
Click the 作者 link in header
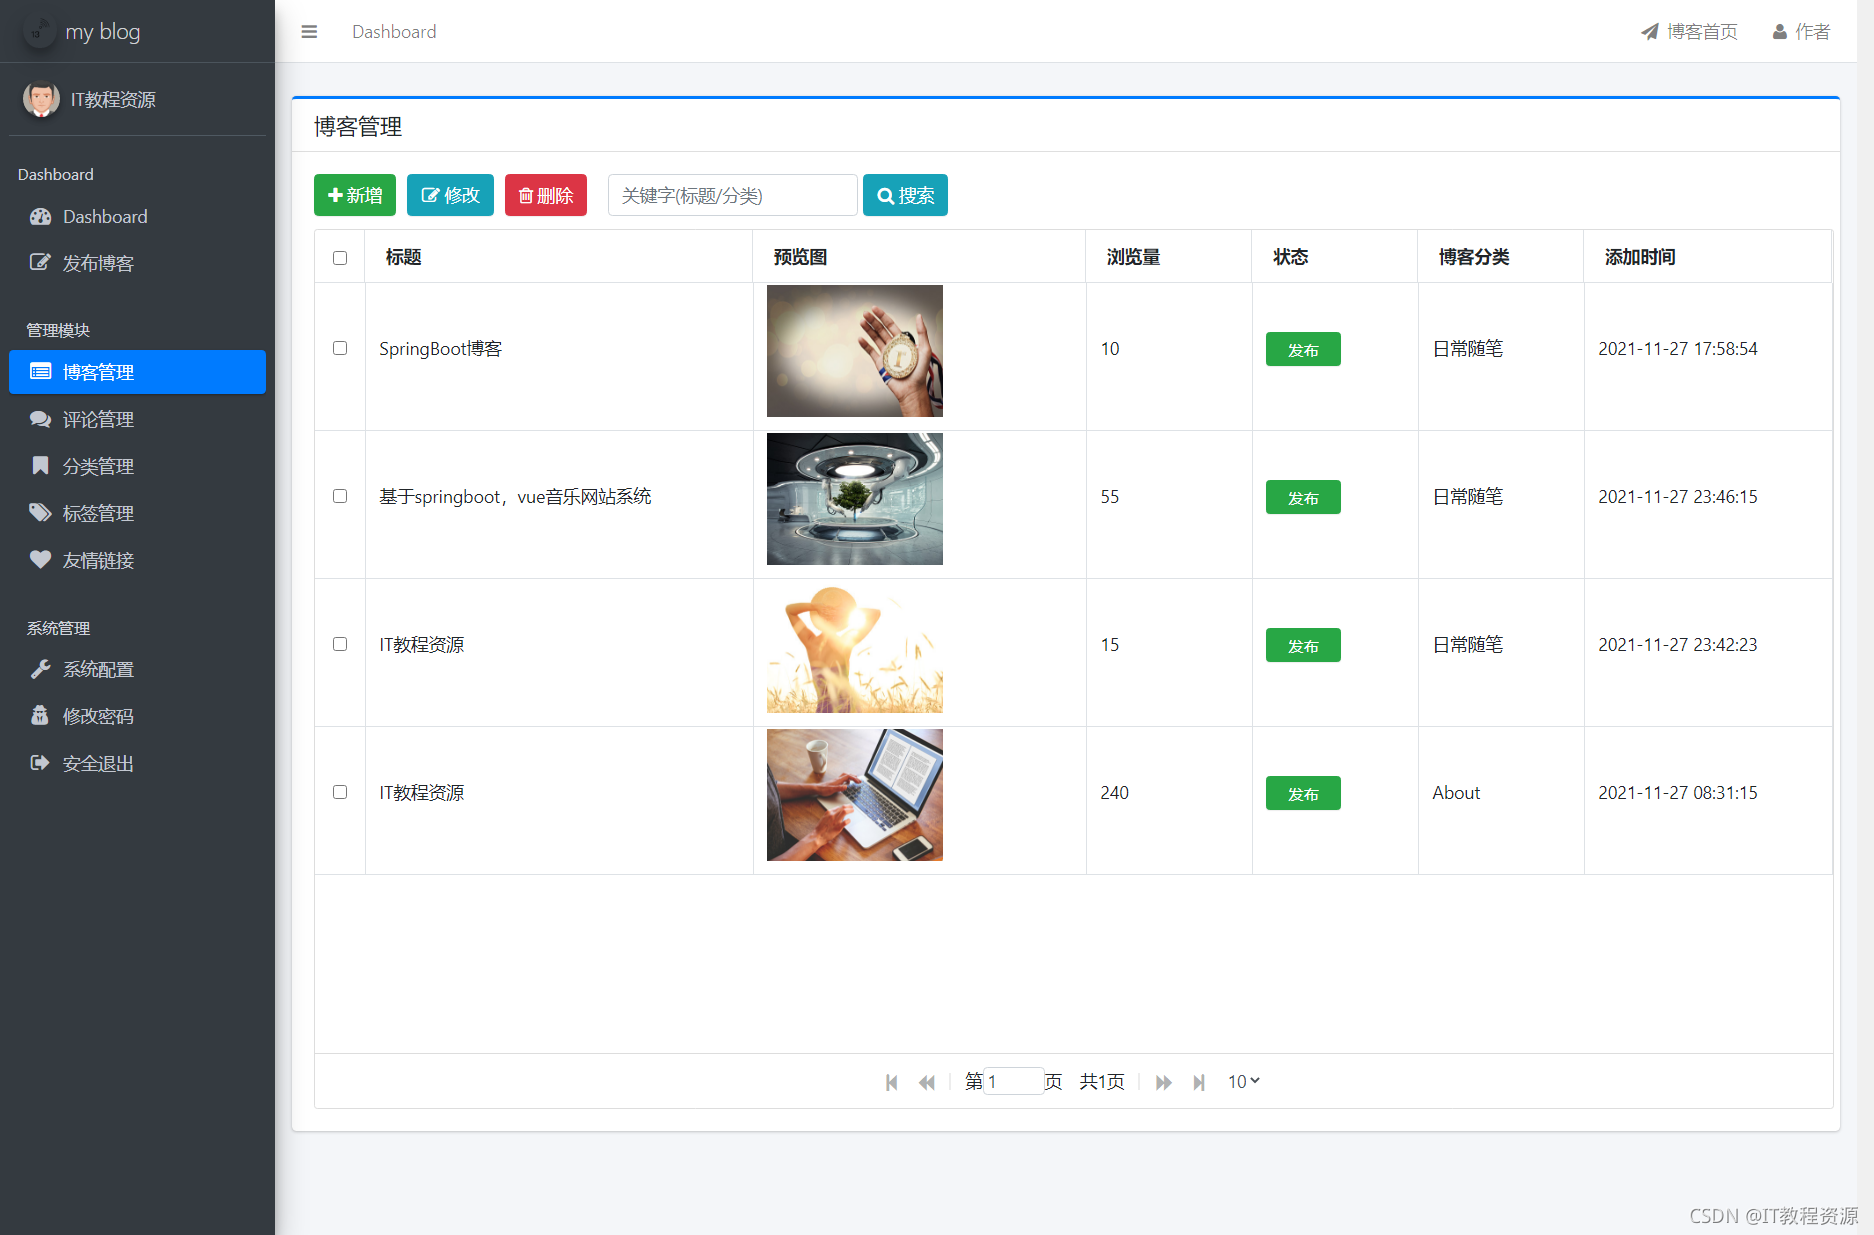pos(1802,32)
